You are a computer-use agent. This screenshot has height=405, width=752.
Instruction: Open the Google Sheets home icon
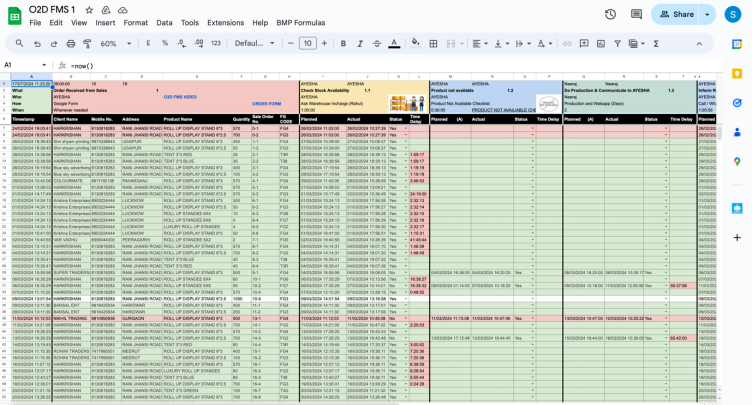coord(15,16)
